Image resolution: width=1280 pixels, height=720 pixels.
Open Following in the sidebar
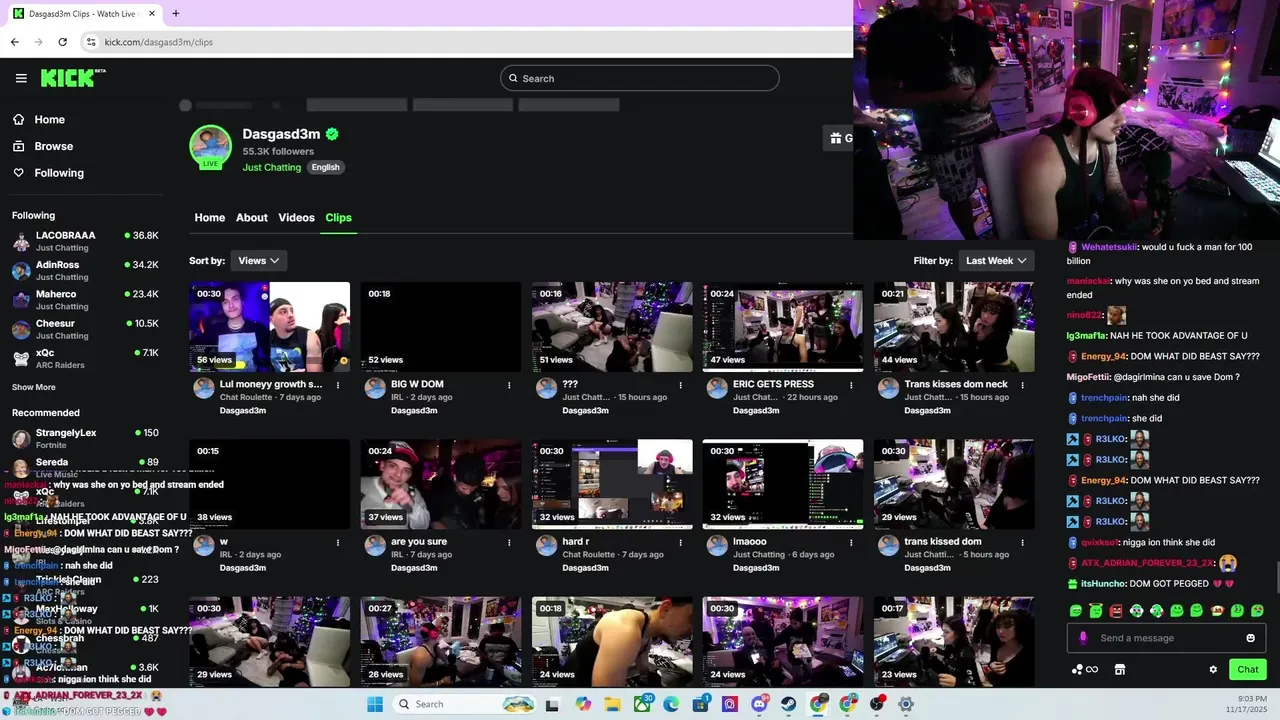point(59,173)
